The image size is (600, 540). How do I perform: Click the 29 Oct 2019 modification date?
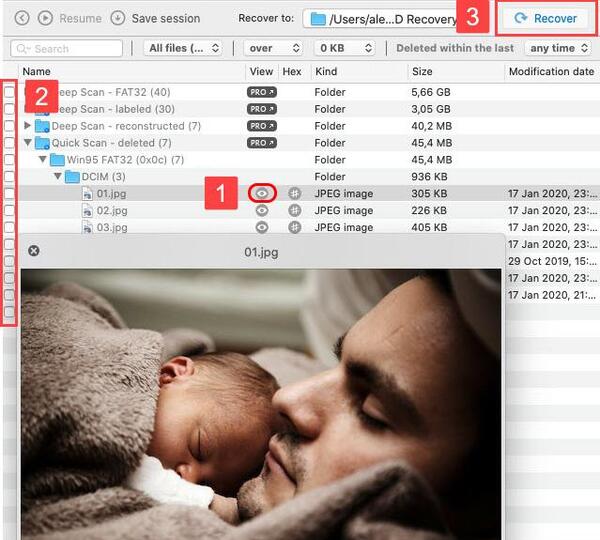point(552,261)
